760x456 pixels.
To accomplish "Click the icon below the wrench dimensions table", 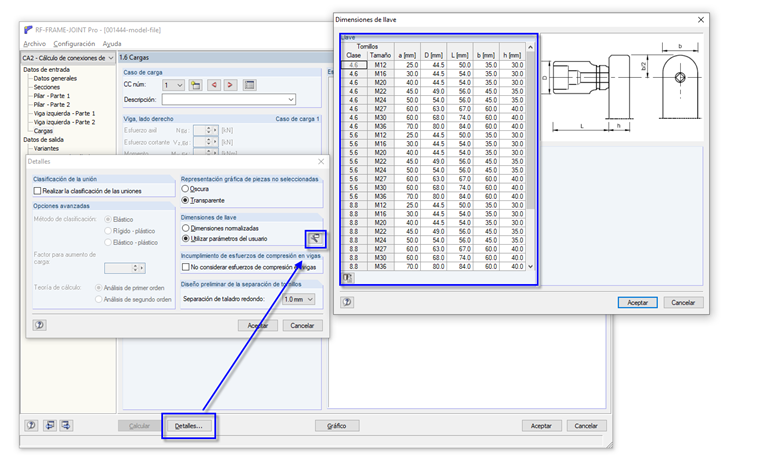I will 348,277.
